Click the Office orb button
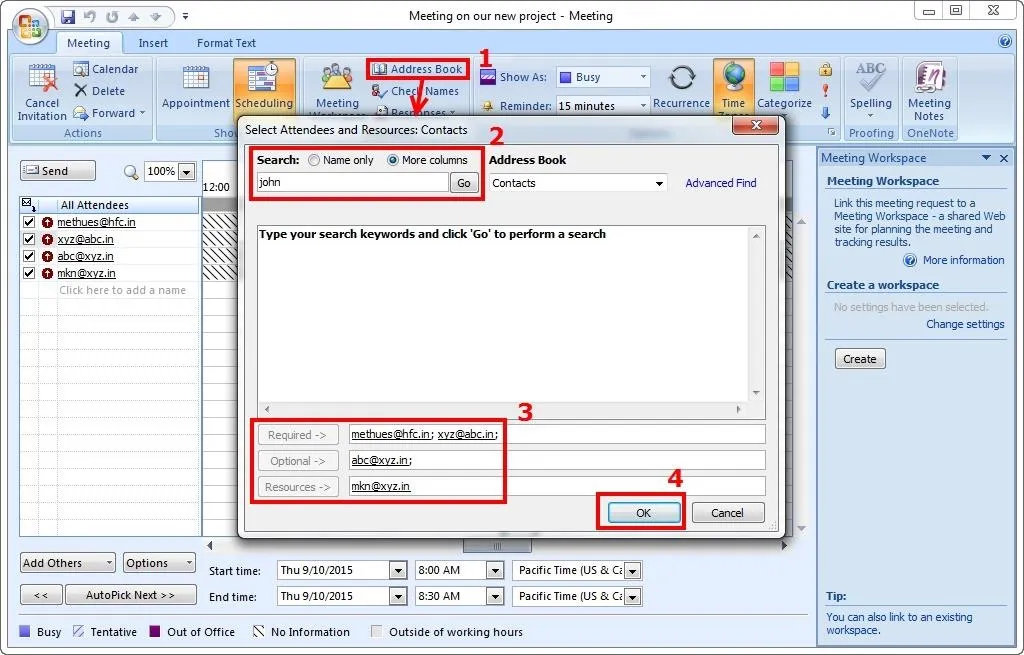 coord(29,25)
